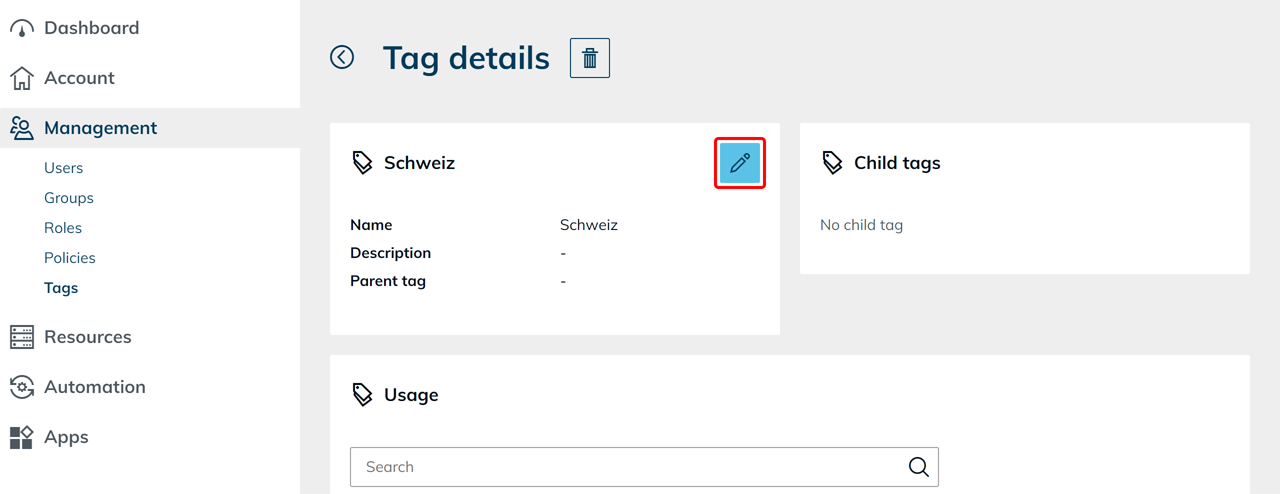The width and height of the screenshot is (1280, 494).
Task: Click the Account house icon
Action: [x=21, y=78]
